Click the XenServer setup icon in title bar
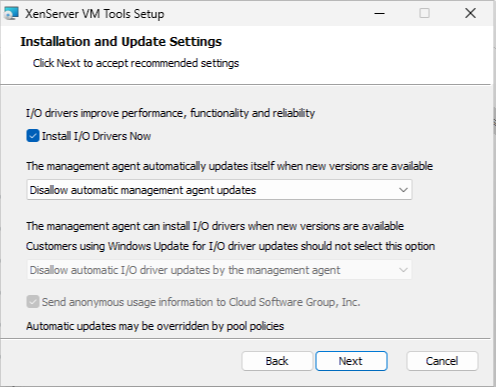 [x=11, y=14]
